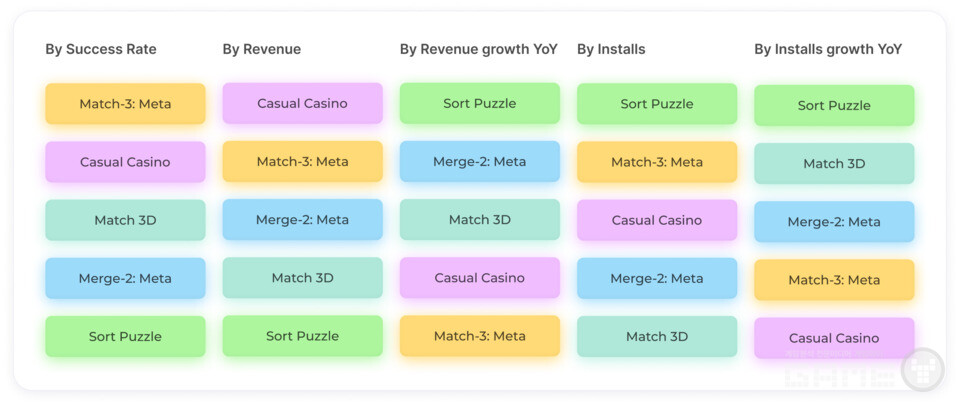This screenshot has width=960, height=407.
Task: Select Merge-2: Meta card in By Revenue column
Action: (302, 220)
